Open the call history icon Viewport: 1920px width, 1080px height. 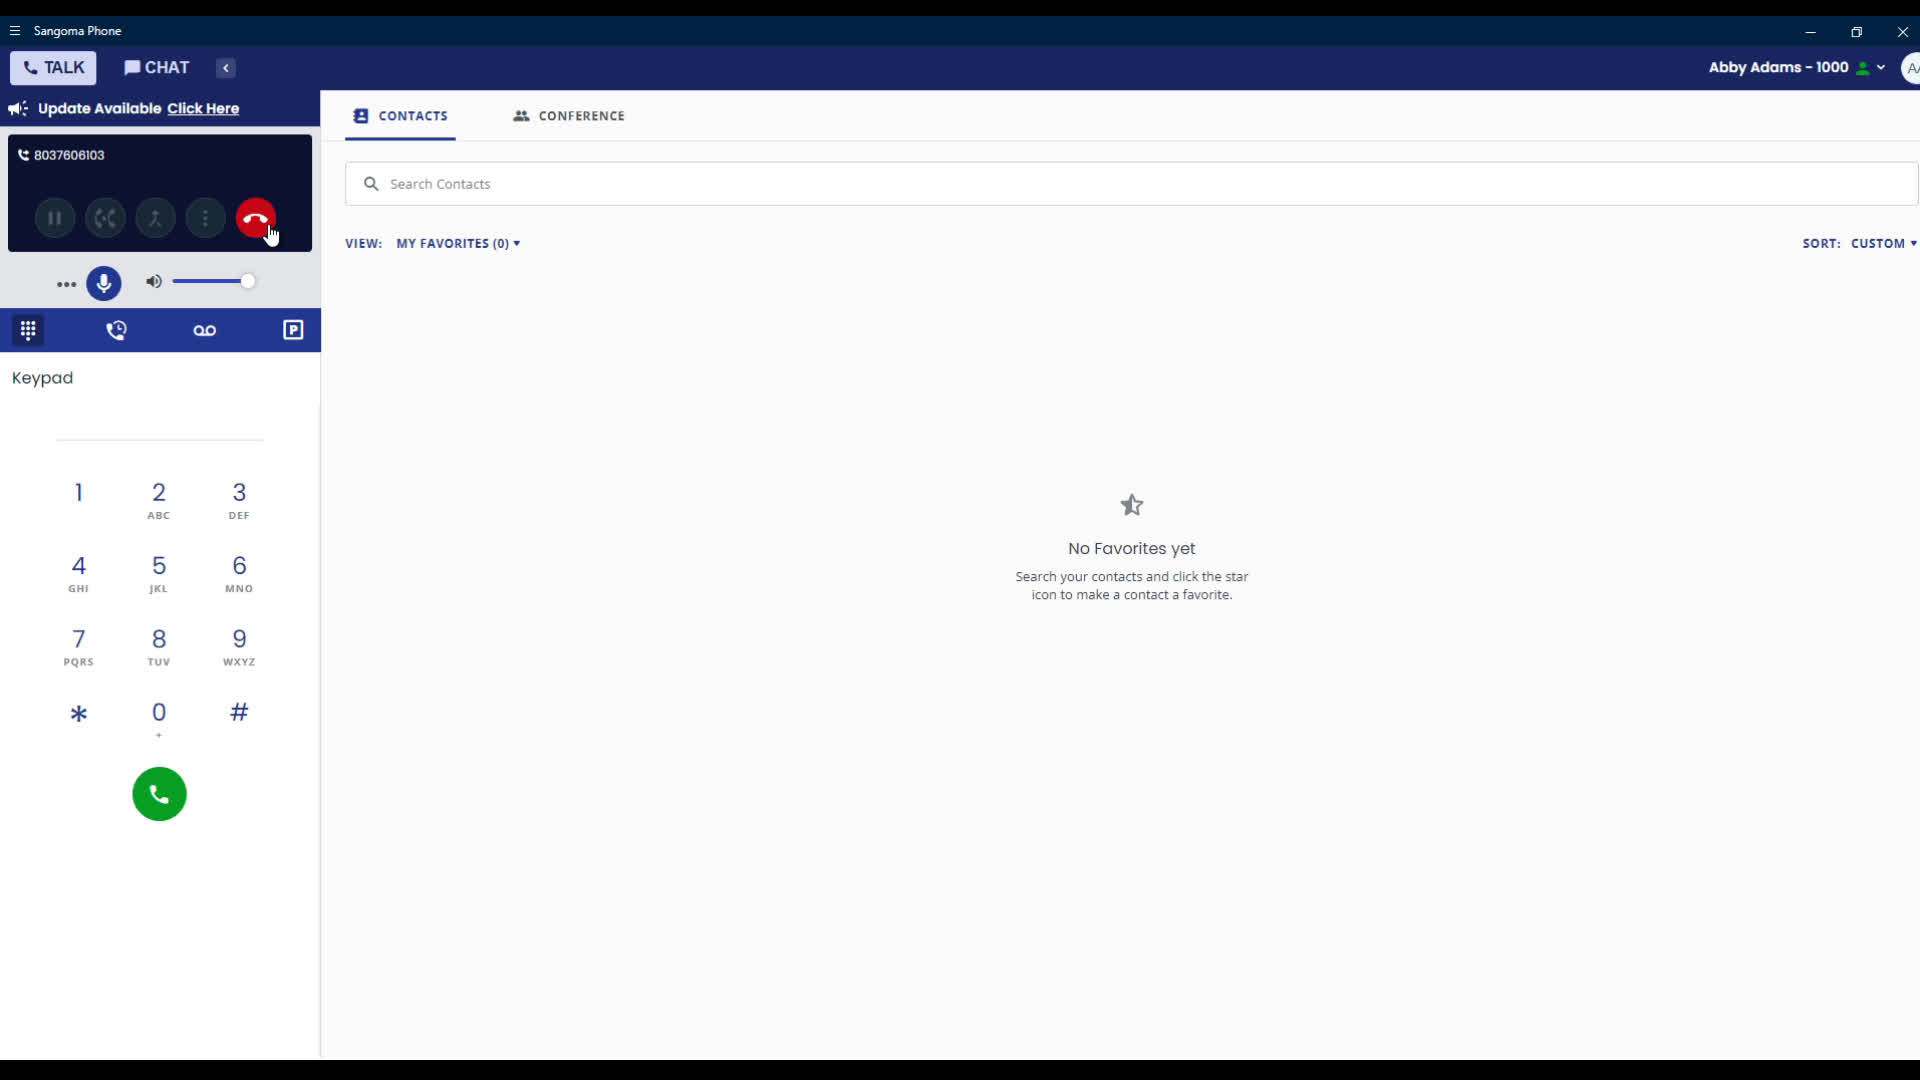tap(117, 330)
